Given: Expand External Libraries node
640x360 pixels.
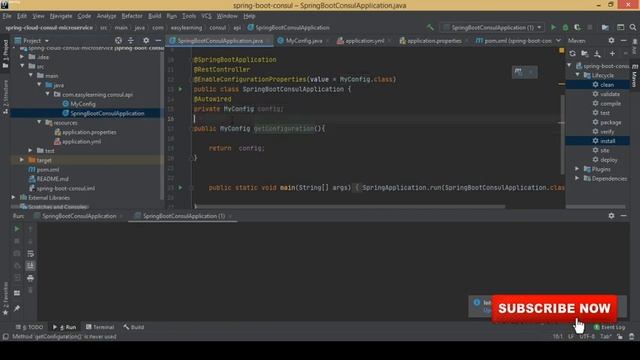Looking at the screenshot, I should pyautogui.click(x=14, y=198).
